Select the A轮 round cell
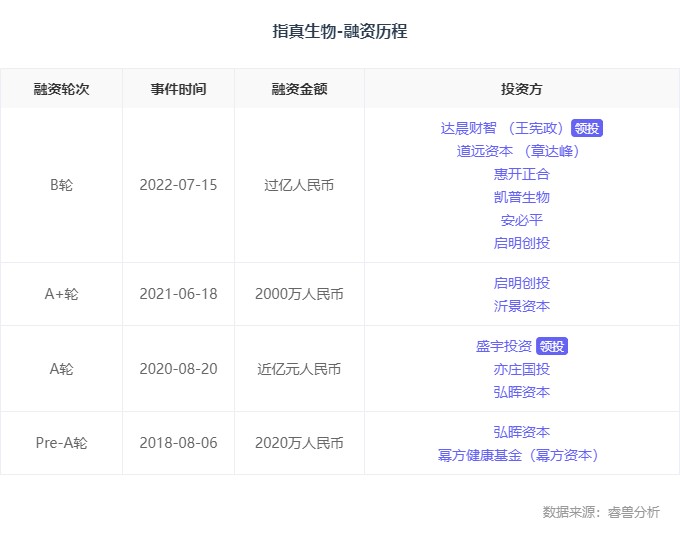The image size is (680, 548). tap(61, 369)
